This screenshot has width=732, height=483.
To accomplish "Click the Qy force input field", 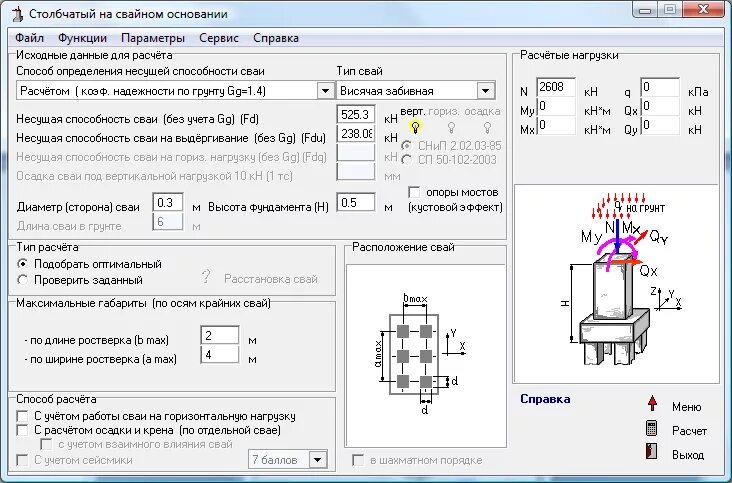I will 660,126.
